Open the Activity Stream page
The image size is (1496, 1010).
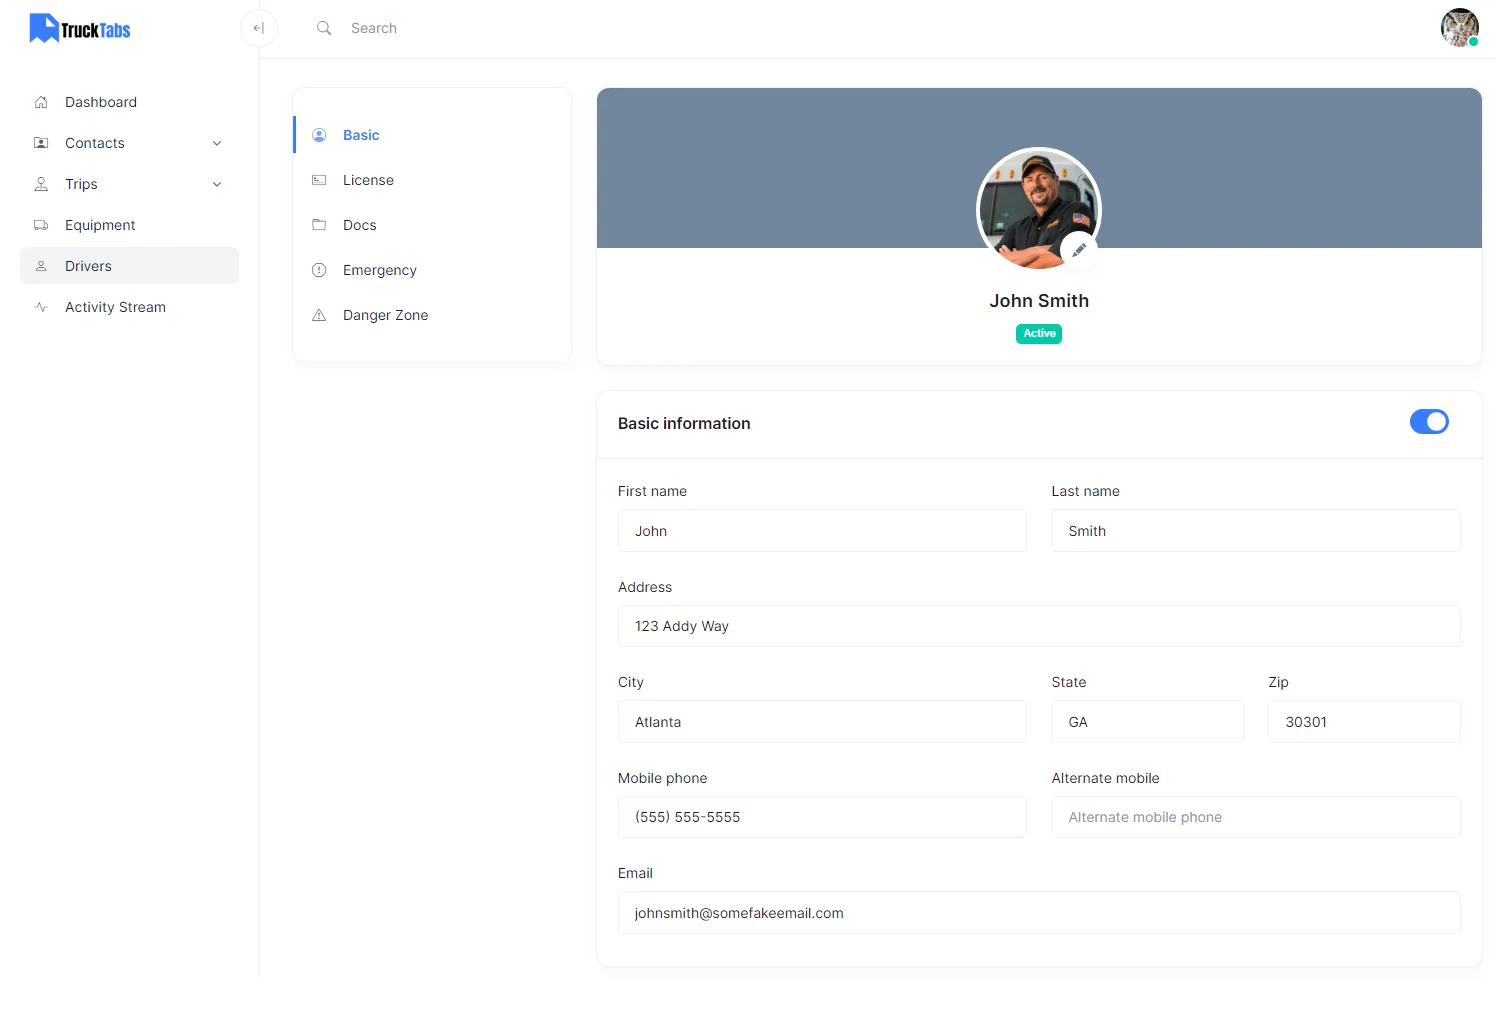129,307
